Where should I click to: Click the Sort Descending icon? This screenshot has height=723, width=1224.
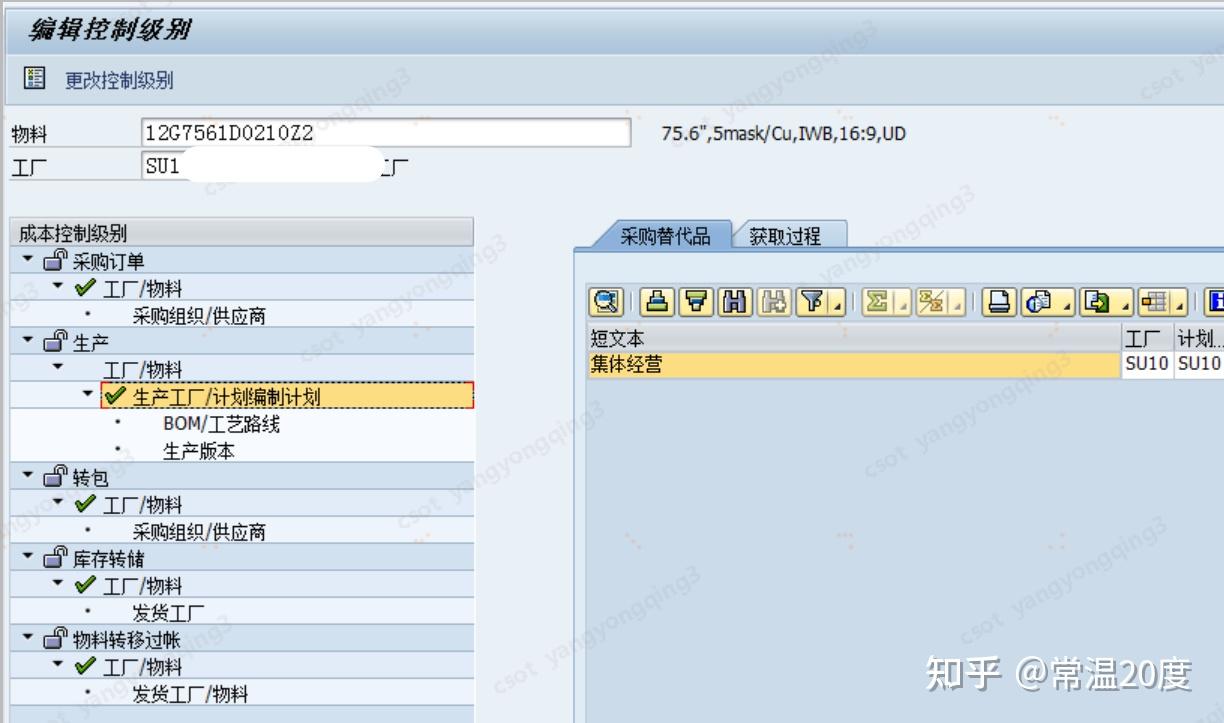tap(696, 302)
